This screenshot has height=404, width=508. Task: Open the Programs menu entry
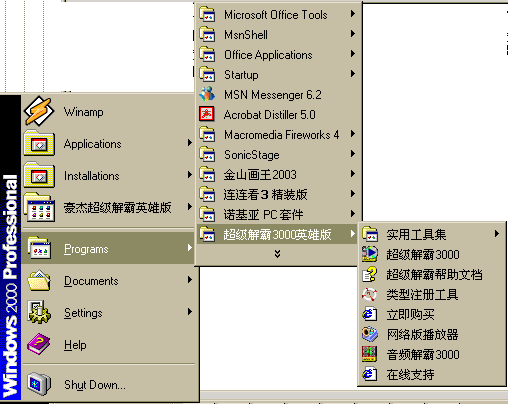pos(108,248)
